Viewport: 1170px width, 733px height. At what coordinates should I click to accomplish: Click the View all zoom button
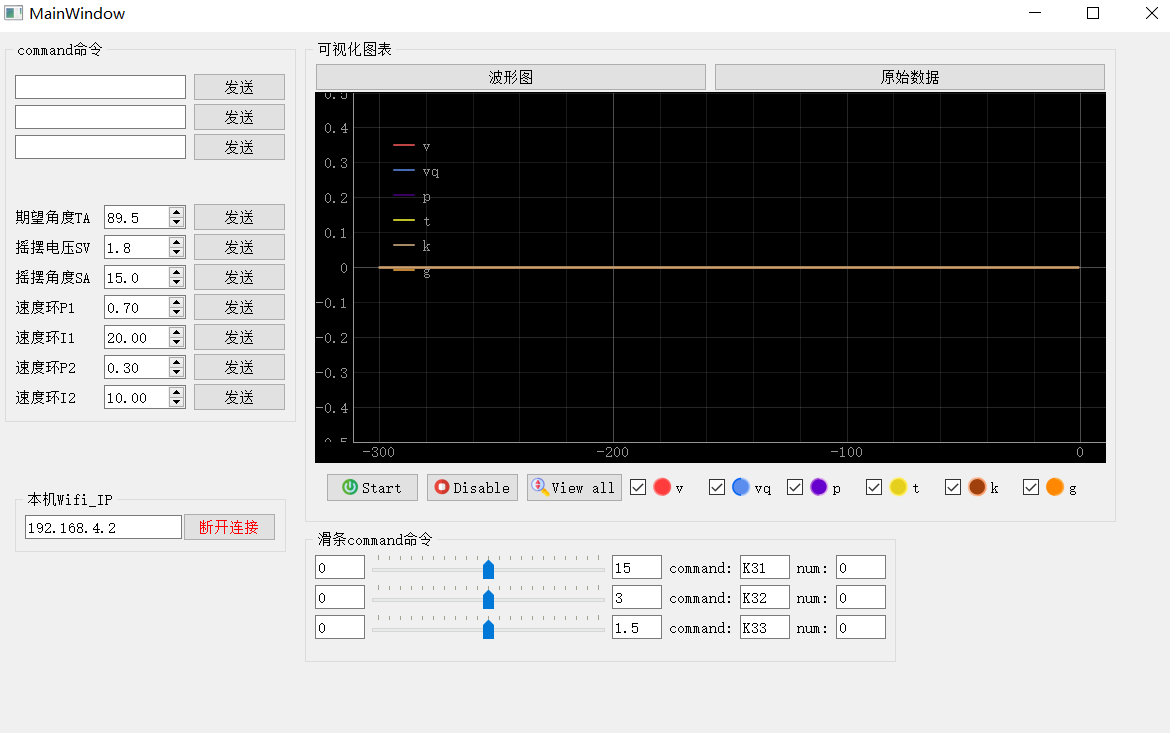point(574,487)
